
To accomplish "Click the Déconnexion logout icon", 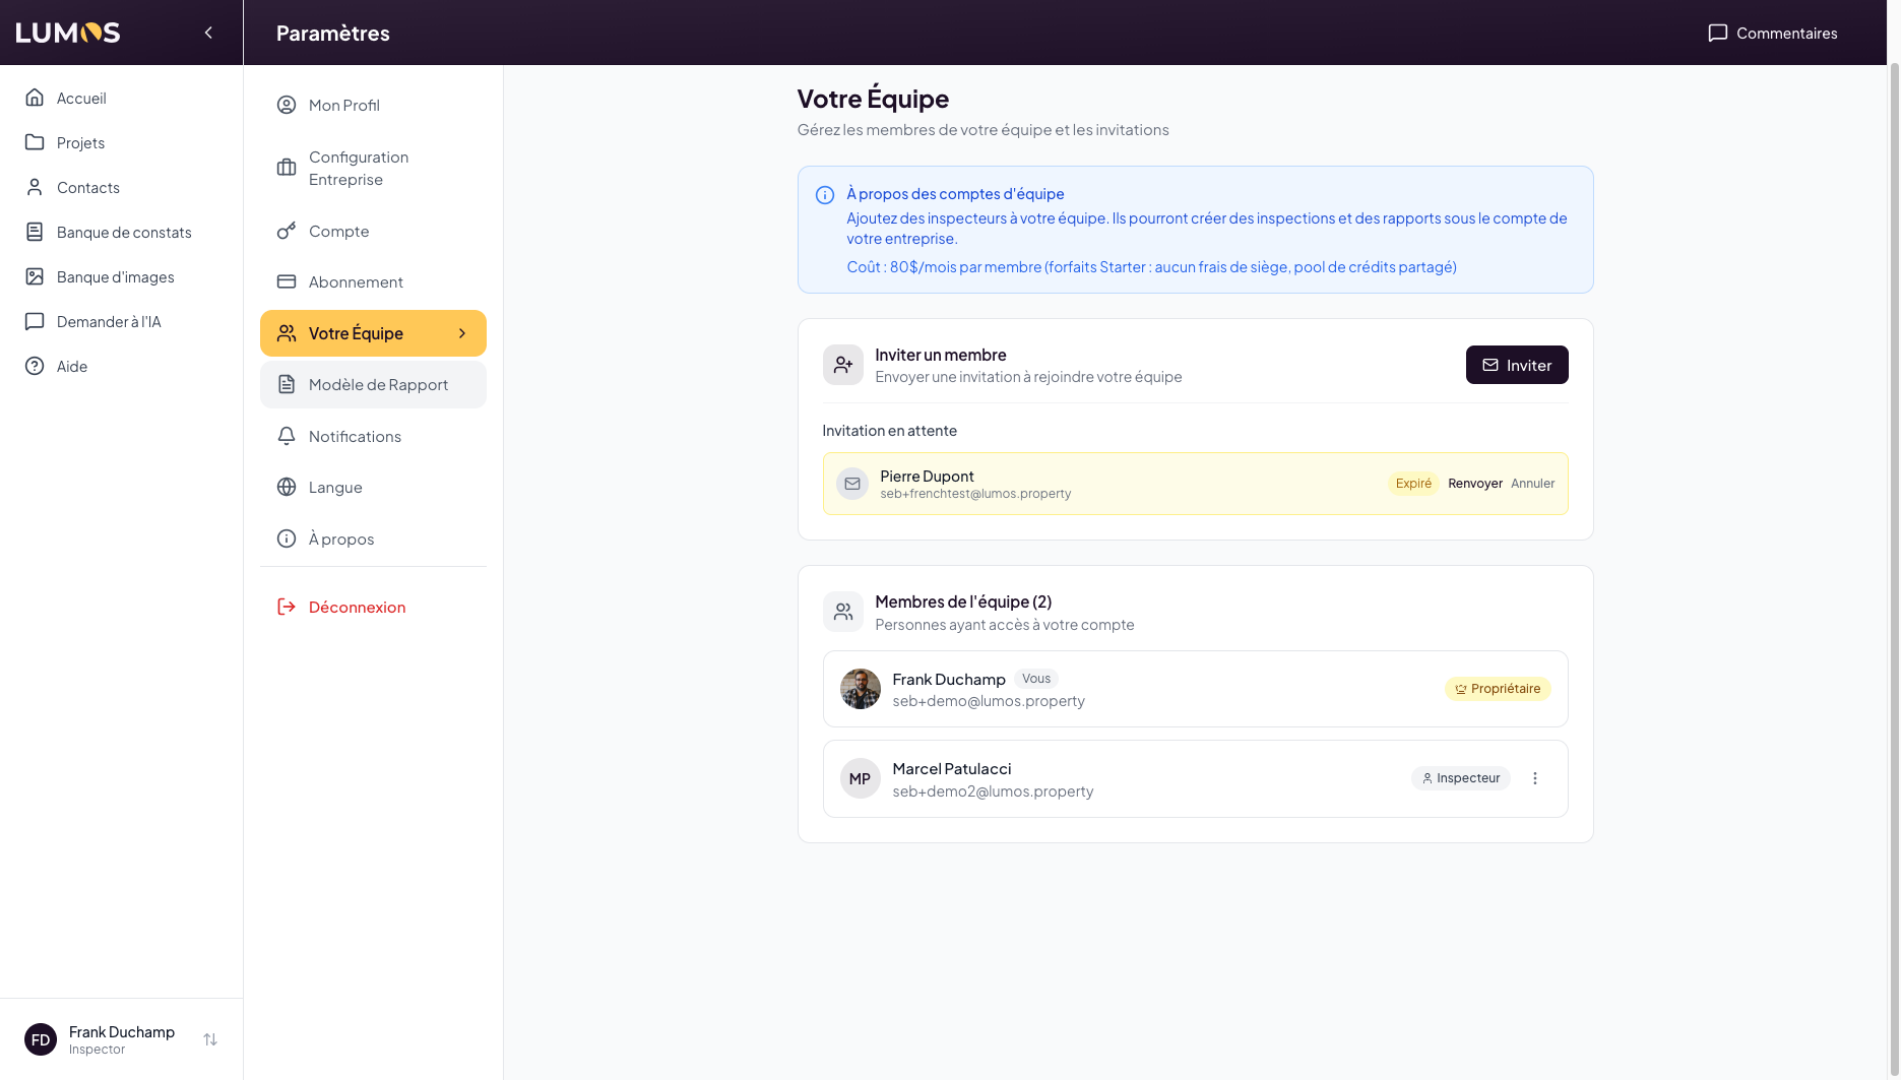I will click(286, 607).
